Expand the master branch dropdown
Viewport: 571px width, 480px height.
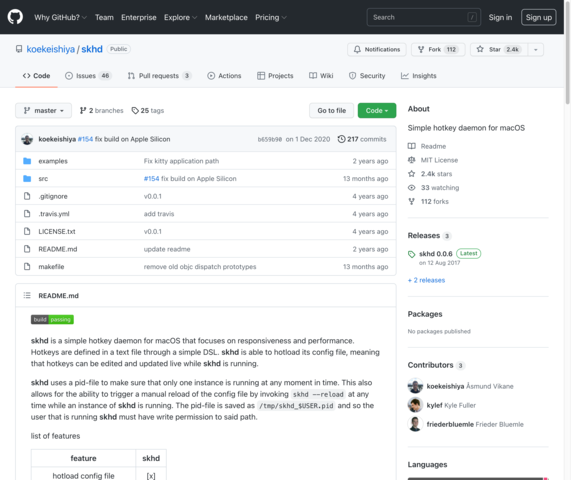point(43,110)
